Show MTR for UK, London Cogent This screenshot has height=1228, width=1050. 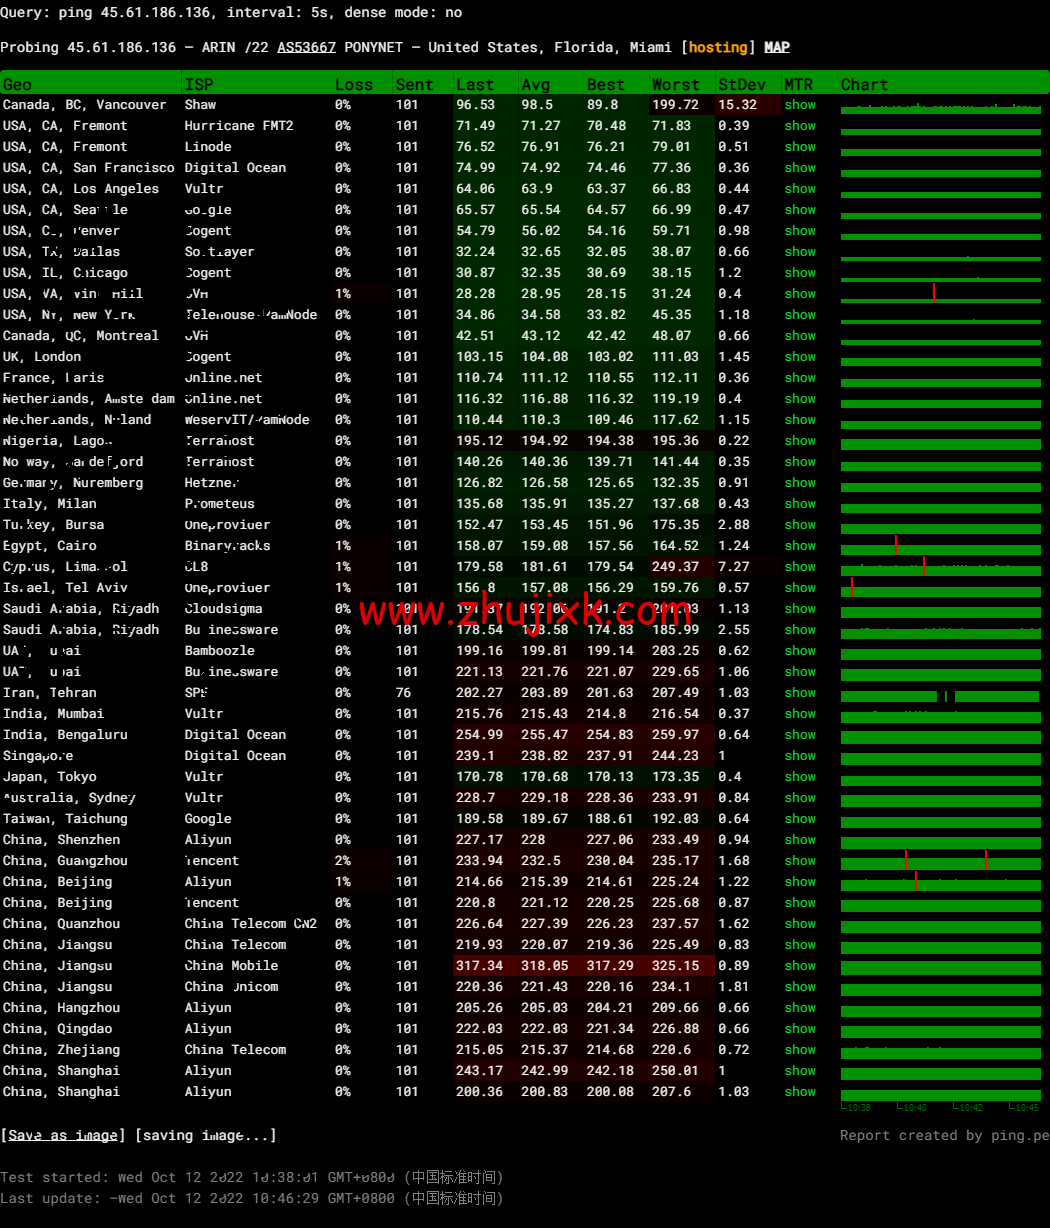pyautogui.click(x=800, y=356)
